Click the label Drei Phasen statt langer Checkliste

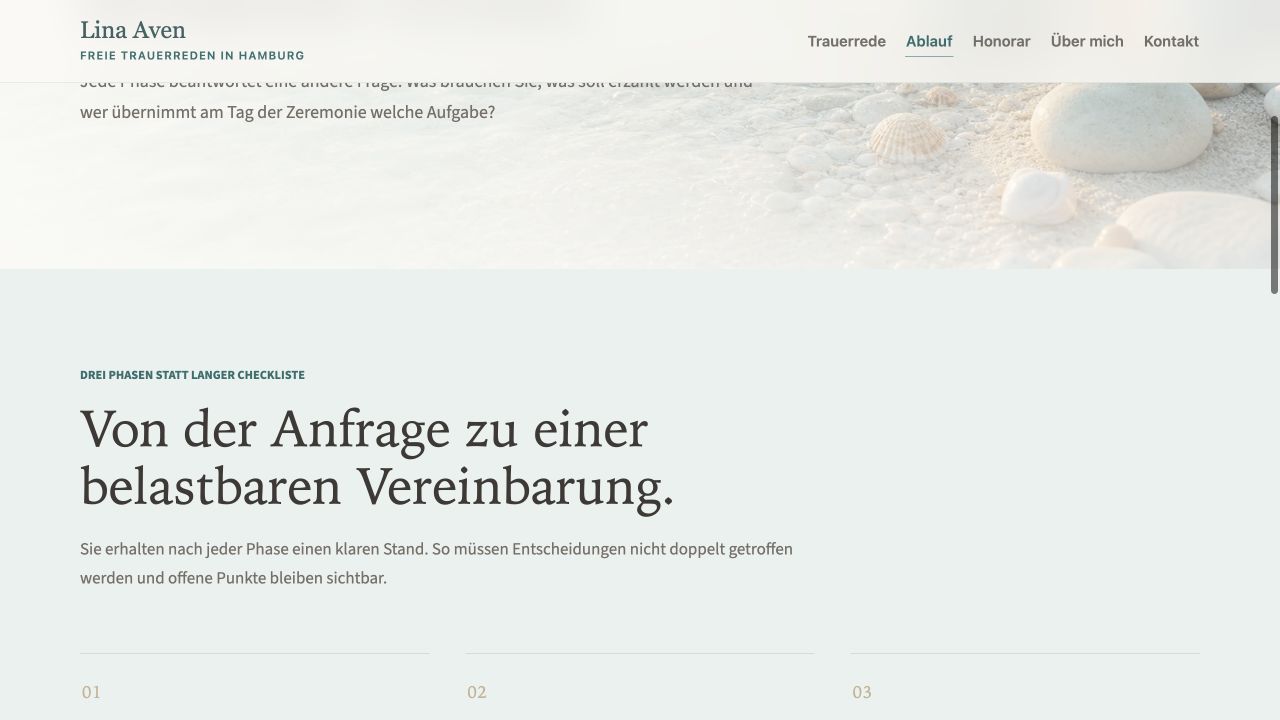(192, 375)
